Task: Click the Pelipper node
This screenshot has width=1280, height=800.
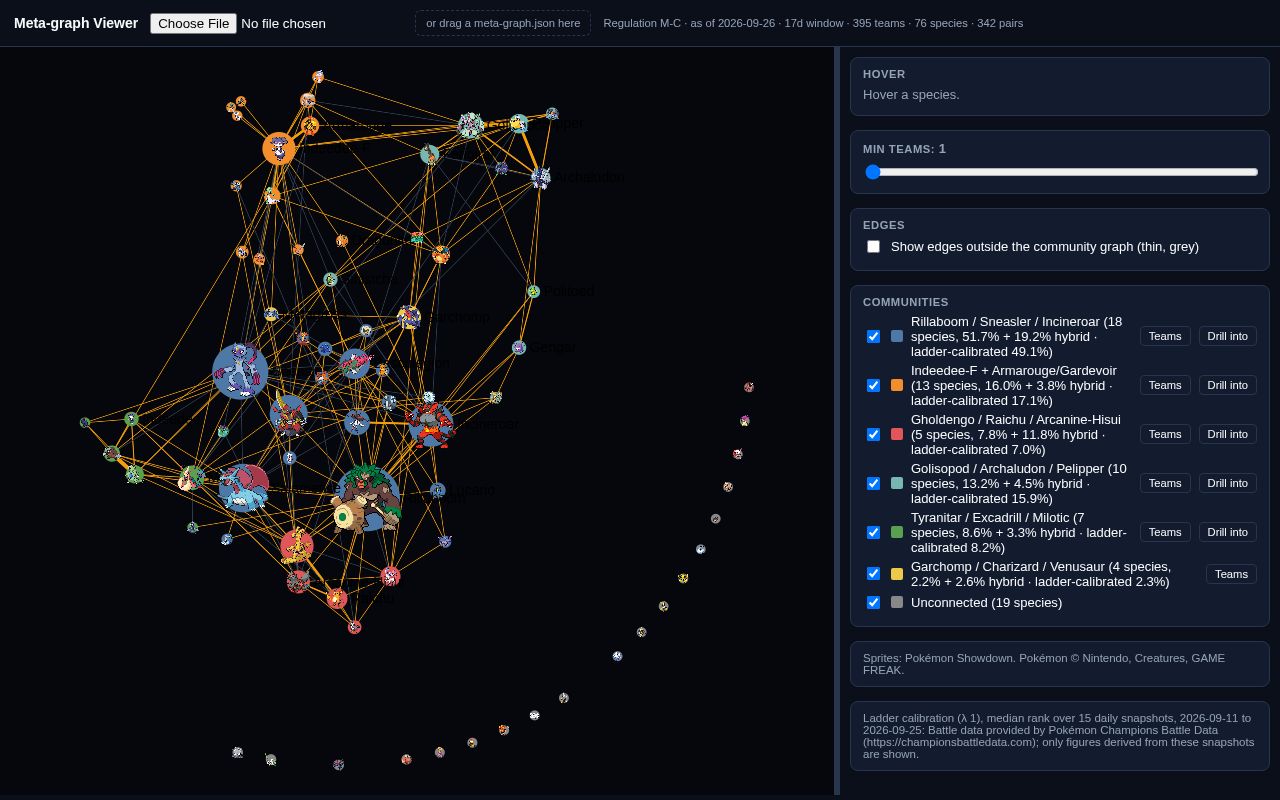Action: tap(518, 124)
